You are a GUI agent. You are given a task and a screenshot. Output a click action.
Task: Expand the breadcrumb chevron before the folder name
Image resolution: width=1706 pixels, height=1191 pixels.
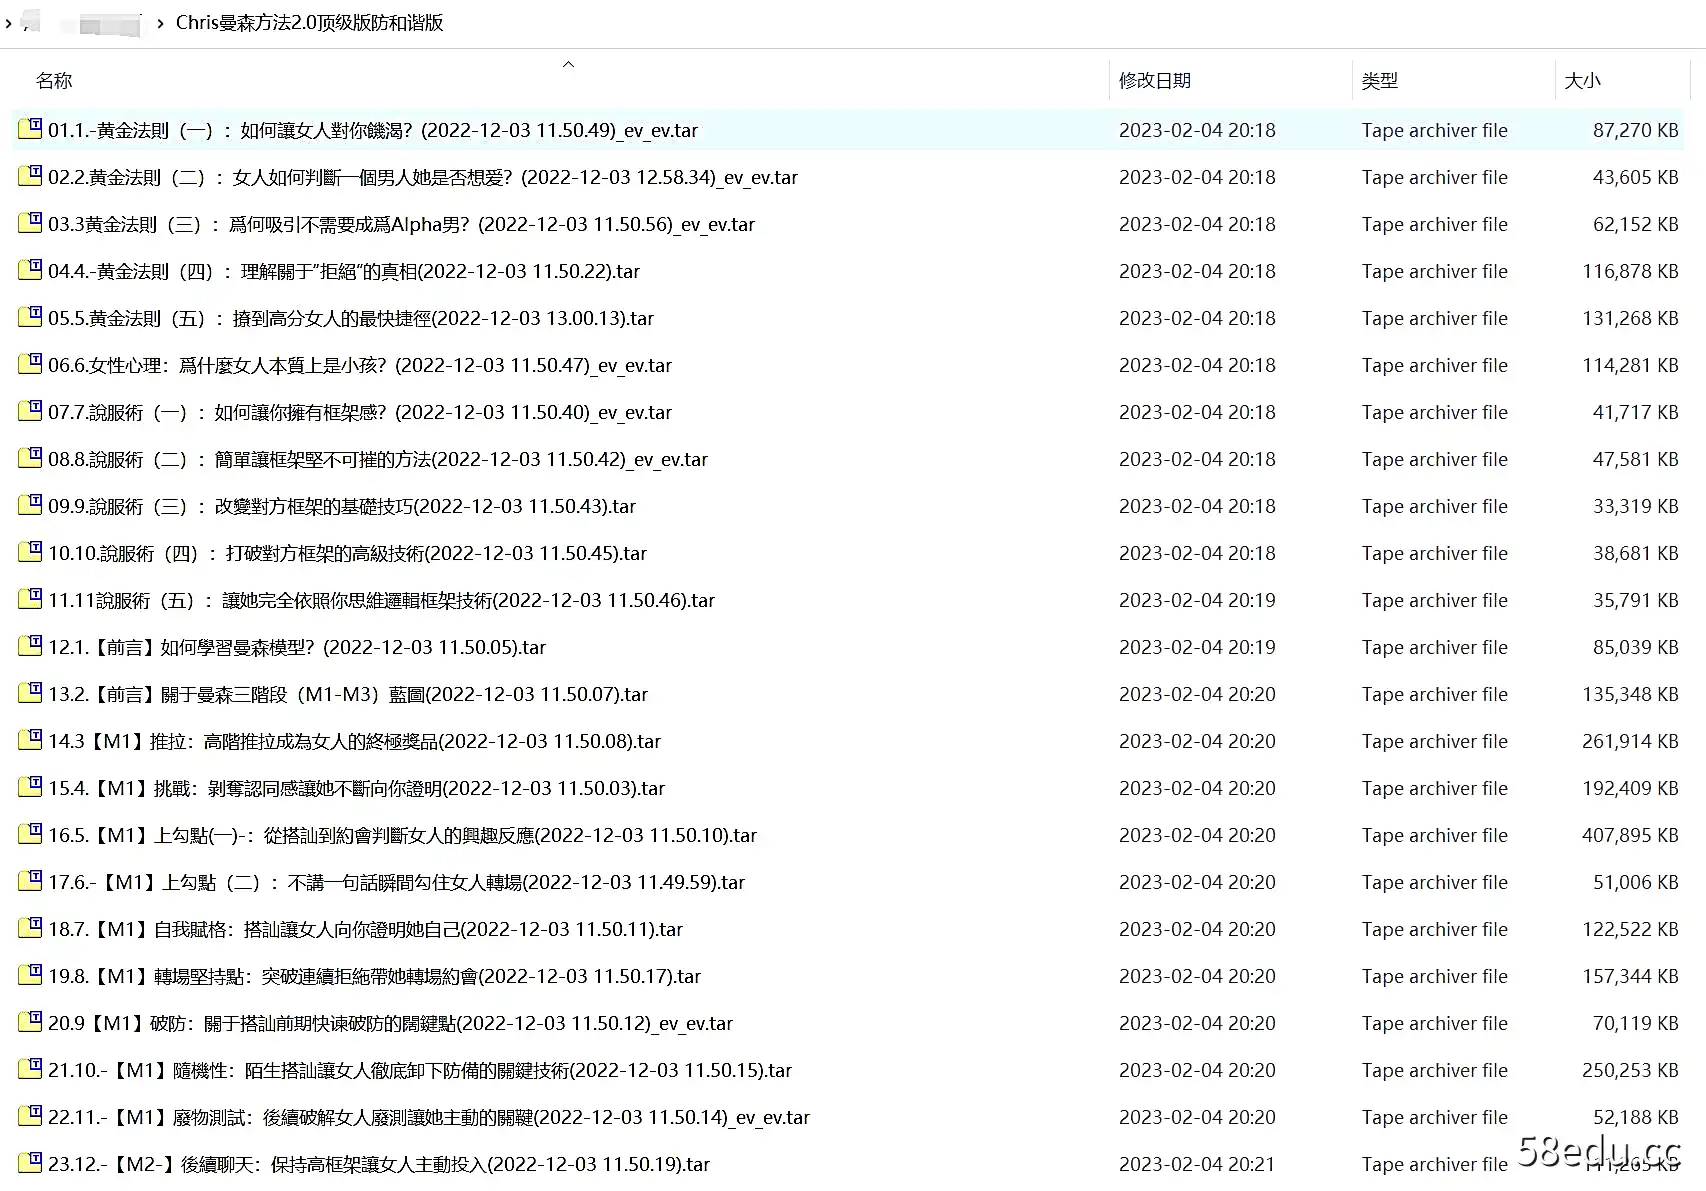(160, 23)
